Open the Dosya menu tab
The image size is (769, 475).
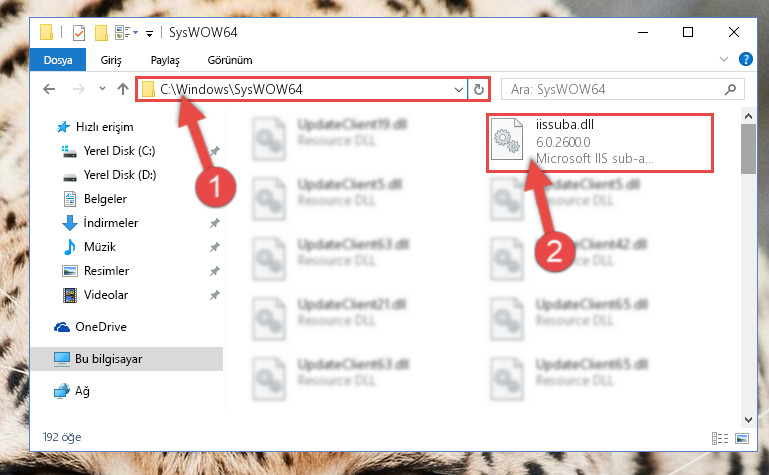[58, 60]
